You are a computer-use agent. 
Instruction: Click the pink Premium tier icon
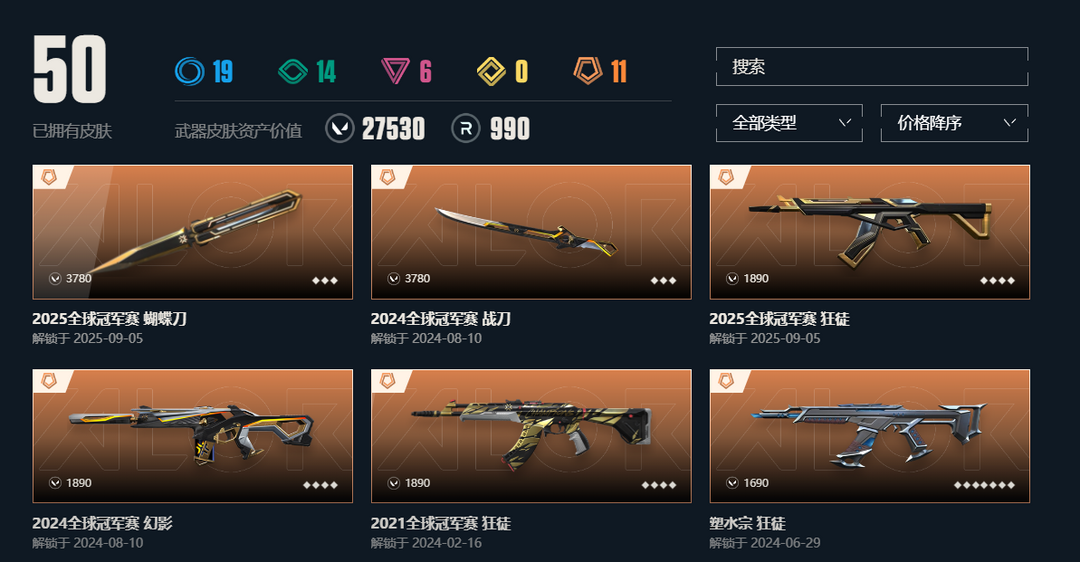tap(395, 71)
